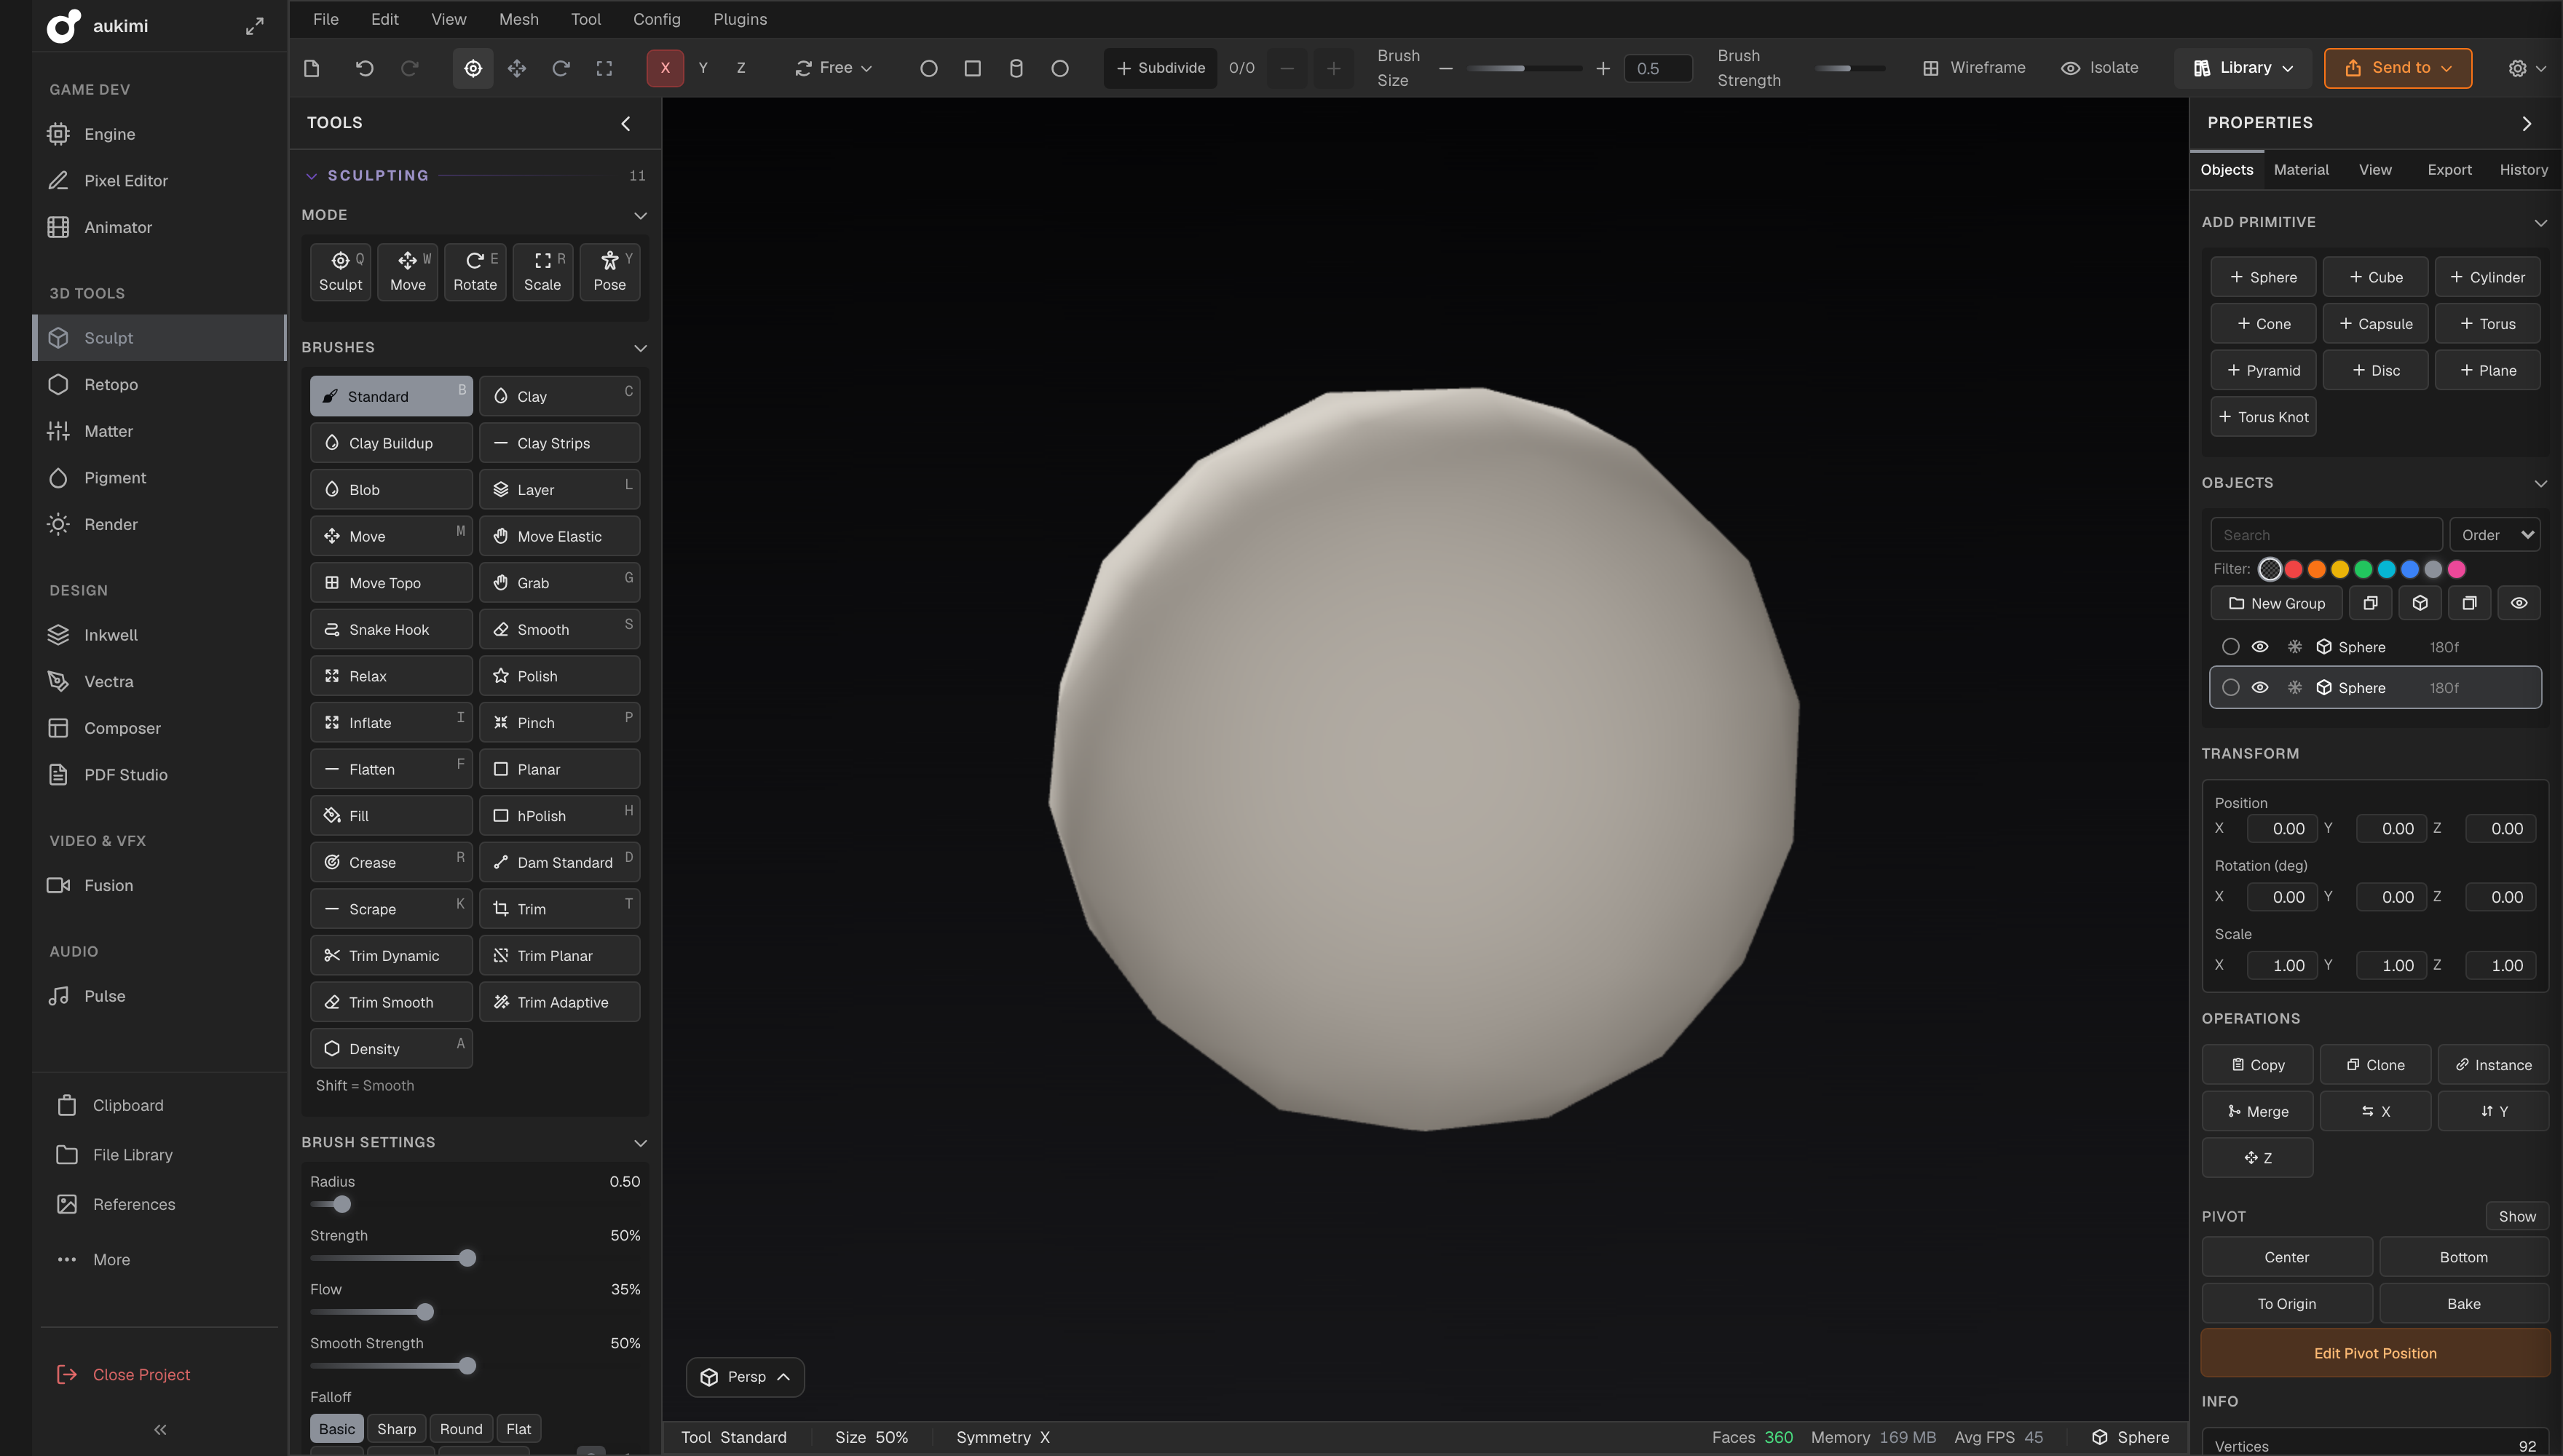Screen dimensions: 2563x1456
Task: Open the Library dropdown
Action: coord(2243,68)
